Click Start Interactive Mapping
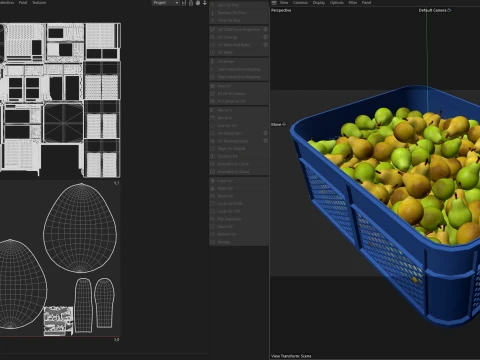This screenshot has width=480, height=360. coord(239,69)
